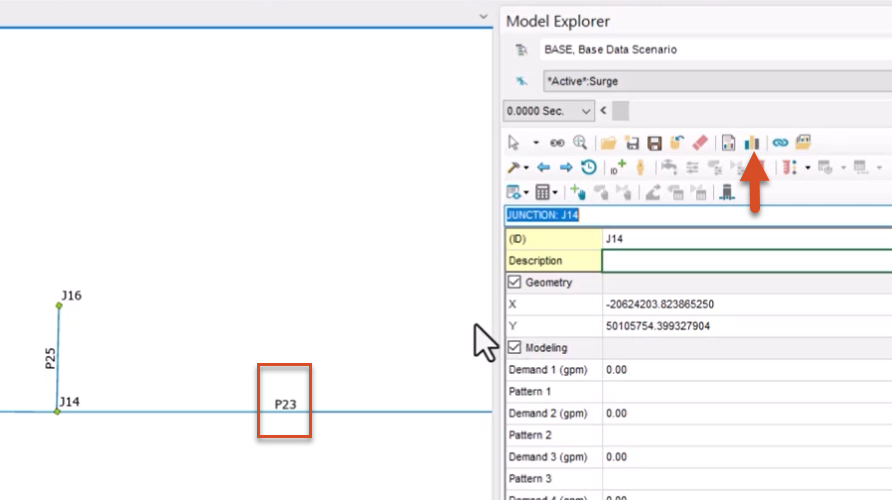Click the green plus hand icon

pos(578,192)
